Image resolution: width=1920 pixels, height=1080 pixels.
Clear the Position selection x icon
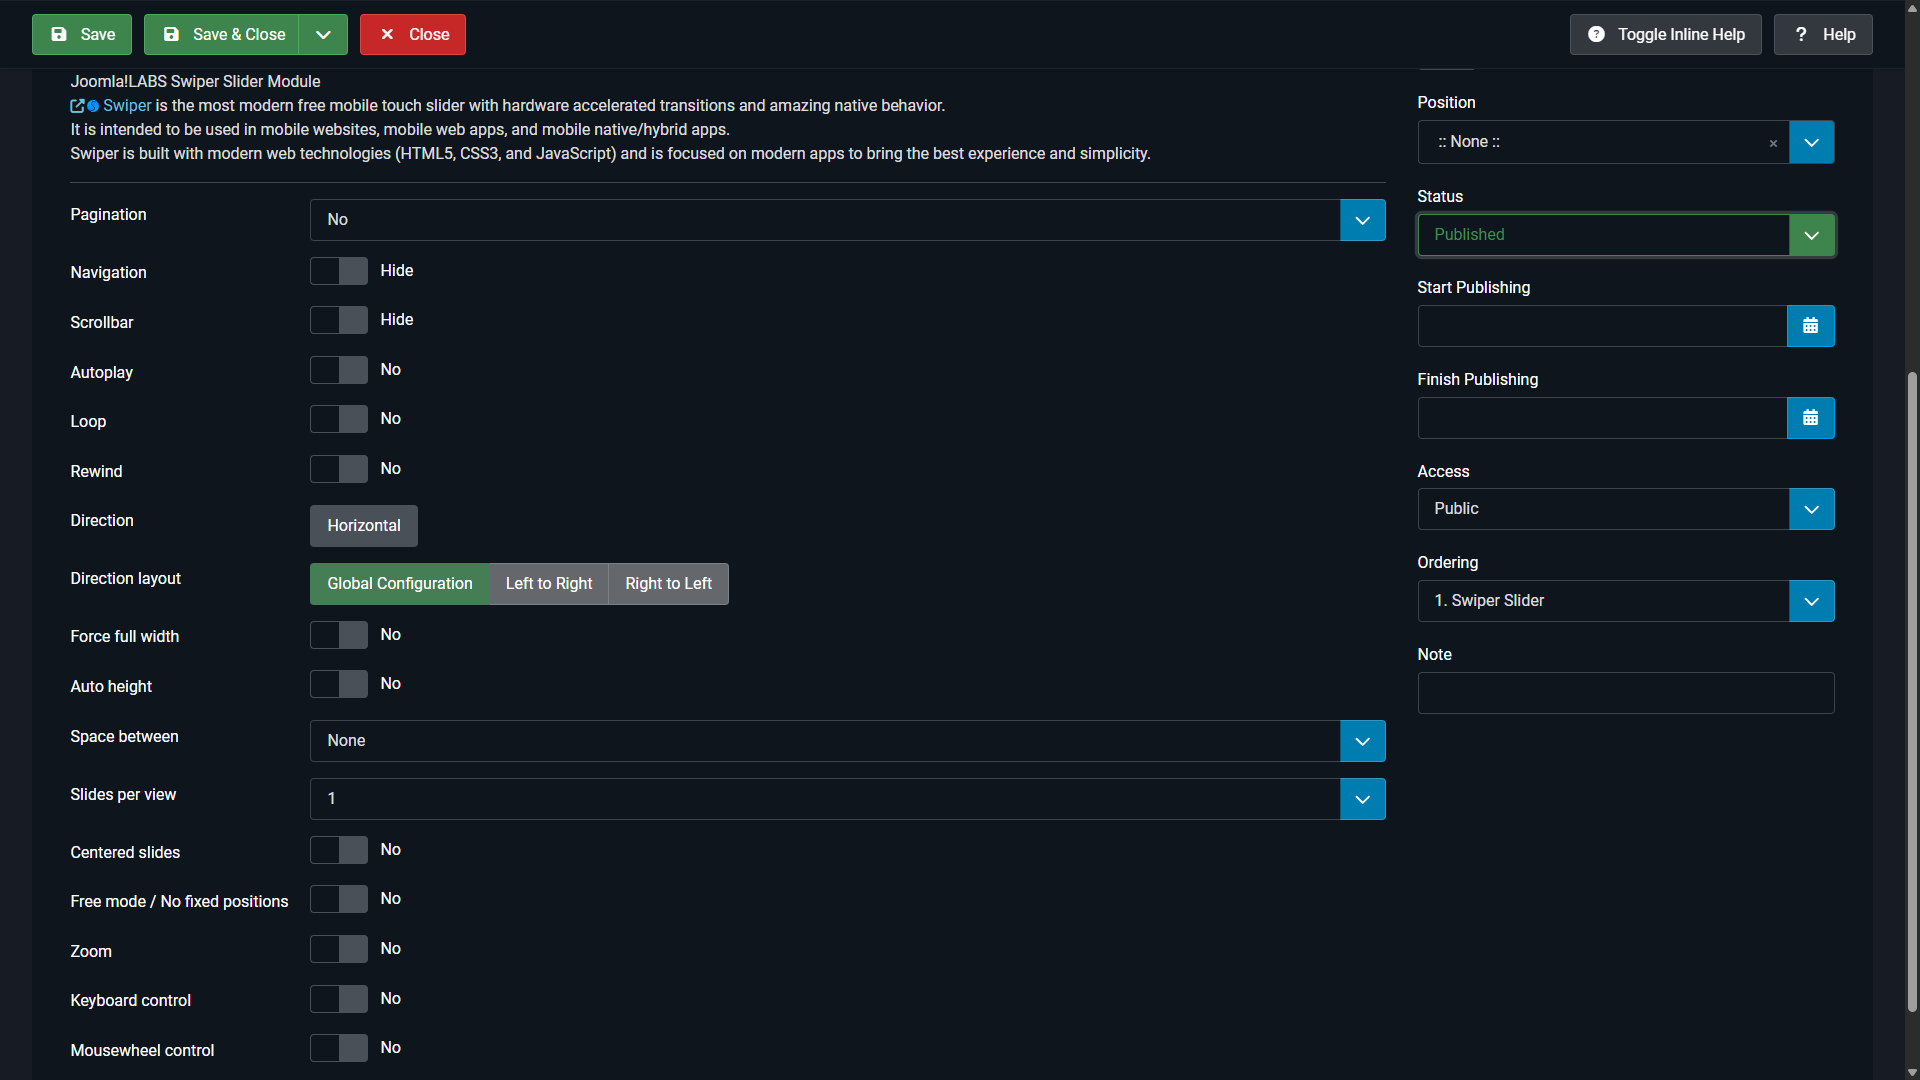click(1773, 143)
